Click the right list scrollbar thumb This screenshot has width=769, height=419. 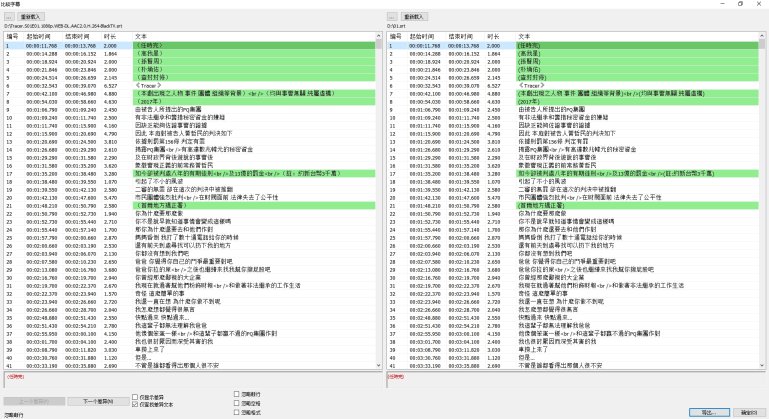(x=762, y=44)
